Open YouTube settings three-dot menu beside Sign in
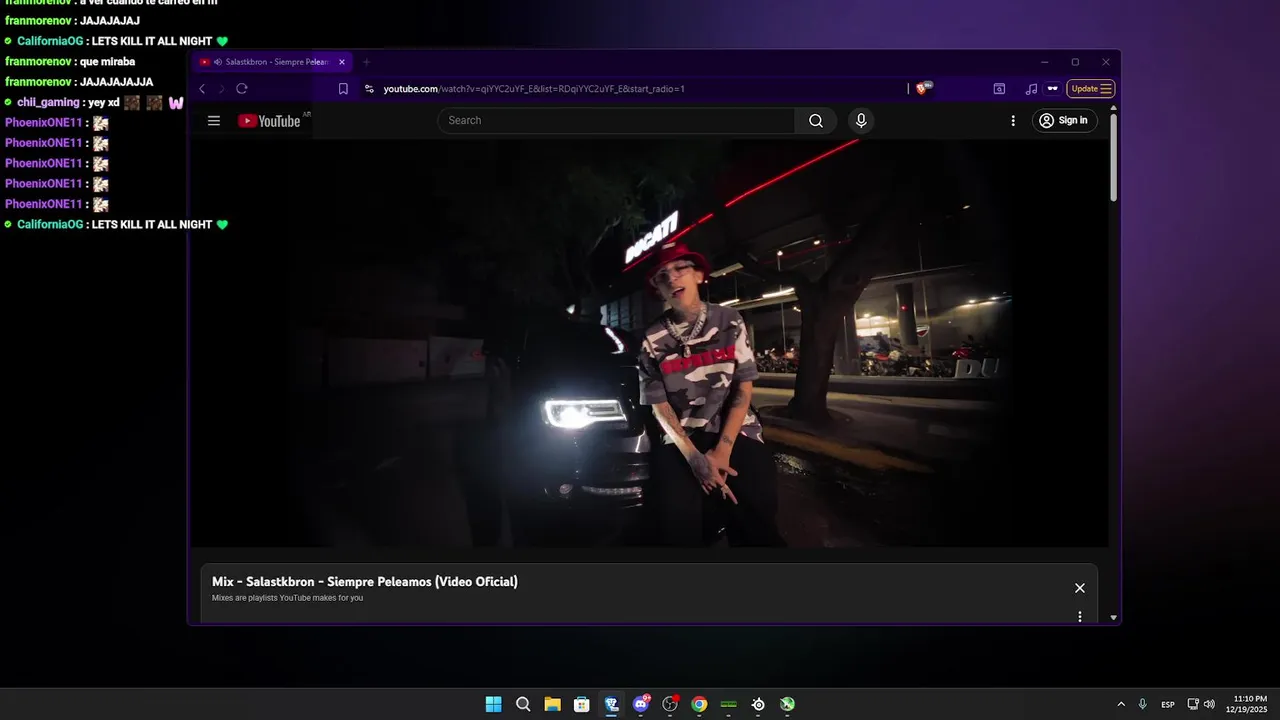Screen dimensions: 1280x720 1013,121
